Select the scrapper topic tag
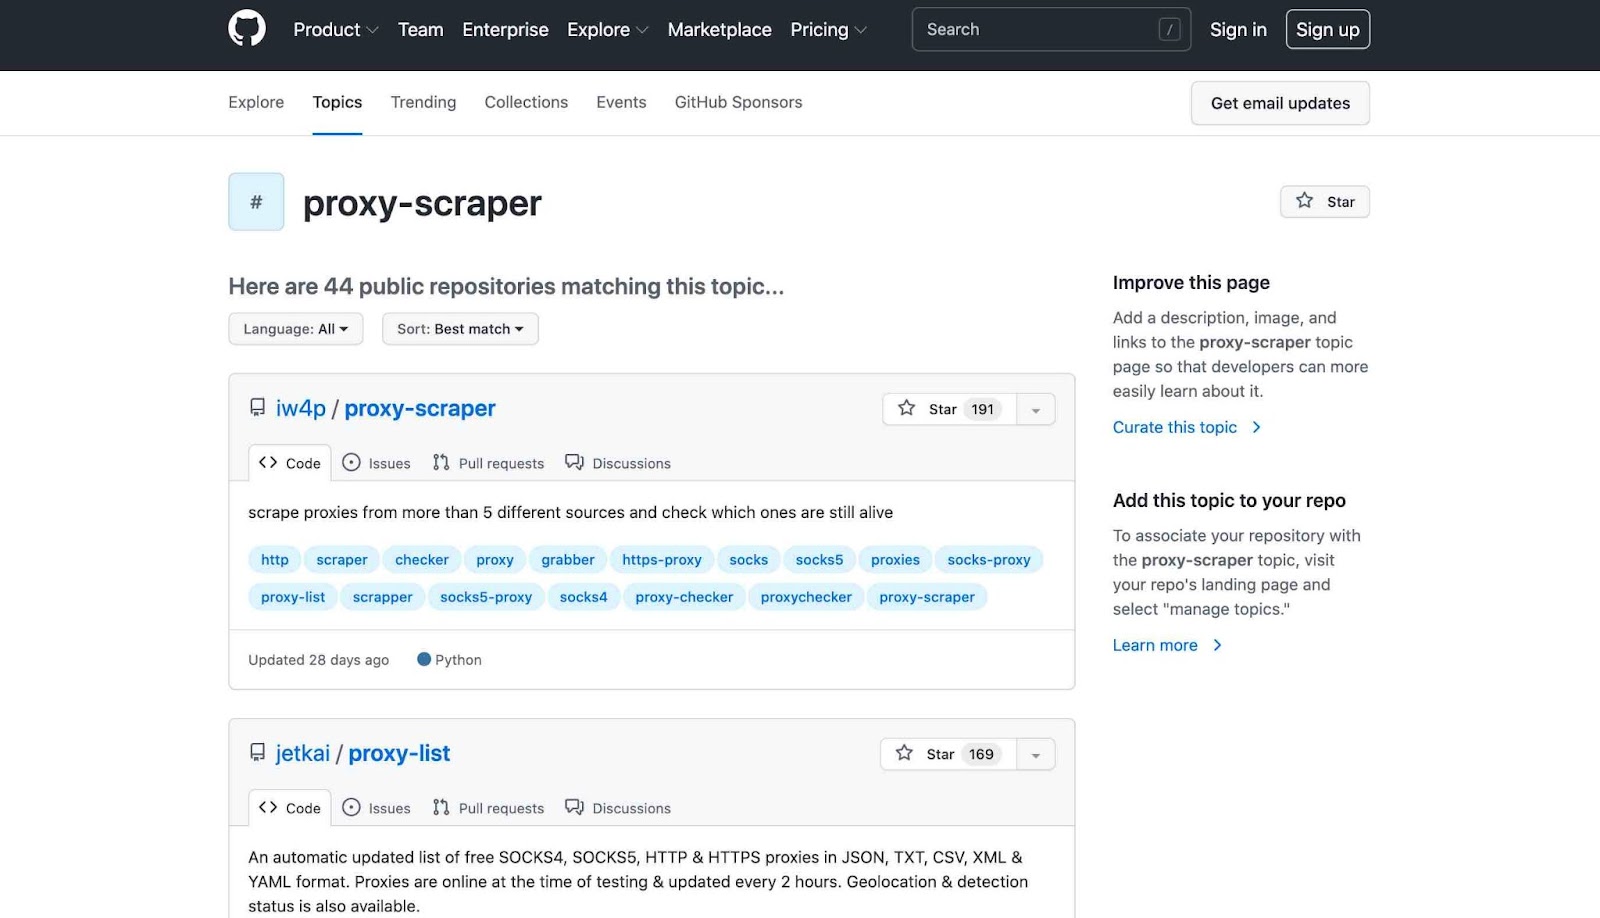This screenshot has height=918, width=1600. (383, 597)
